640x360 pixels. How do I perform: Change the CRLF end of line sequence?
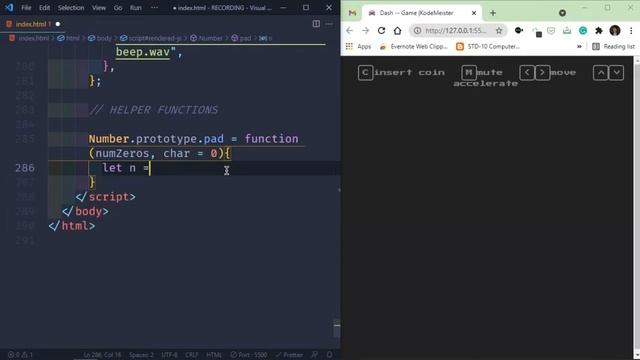coord(191,355)
